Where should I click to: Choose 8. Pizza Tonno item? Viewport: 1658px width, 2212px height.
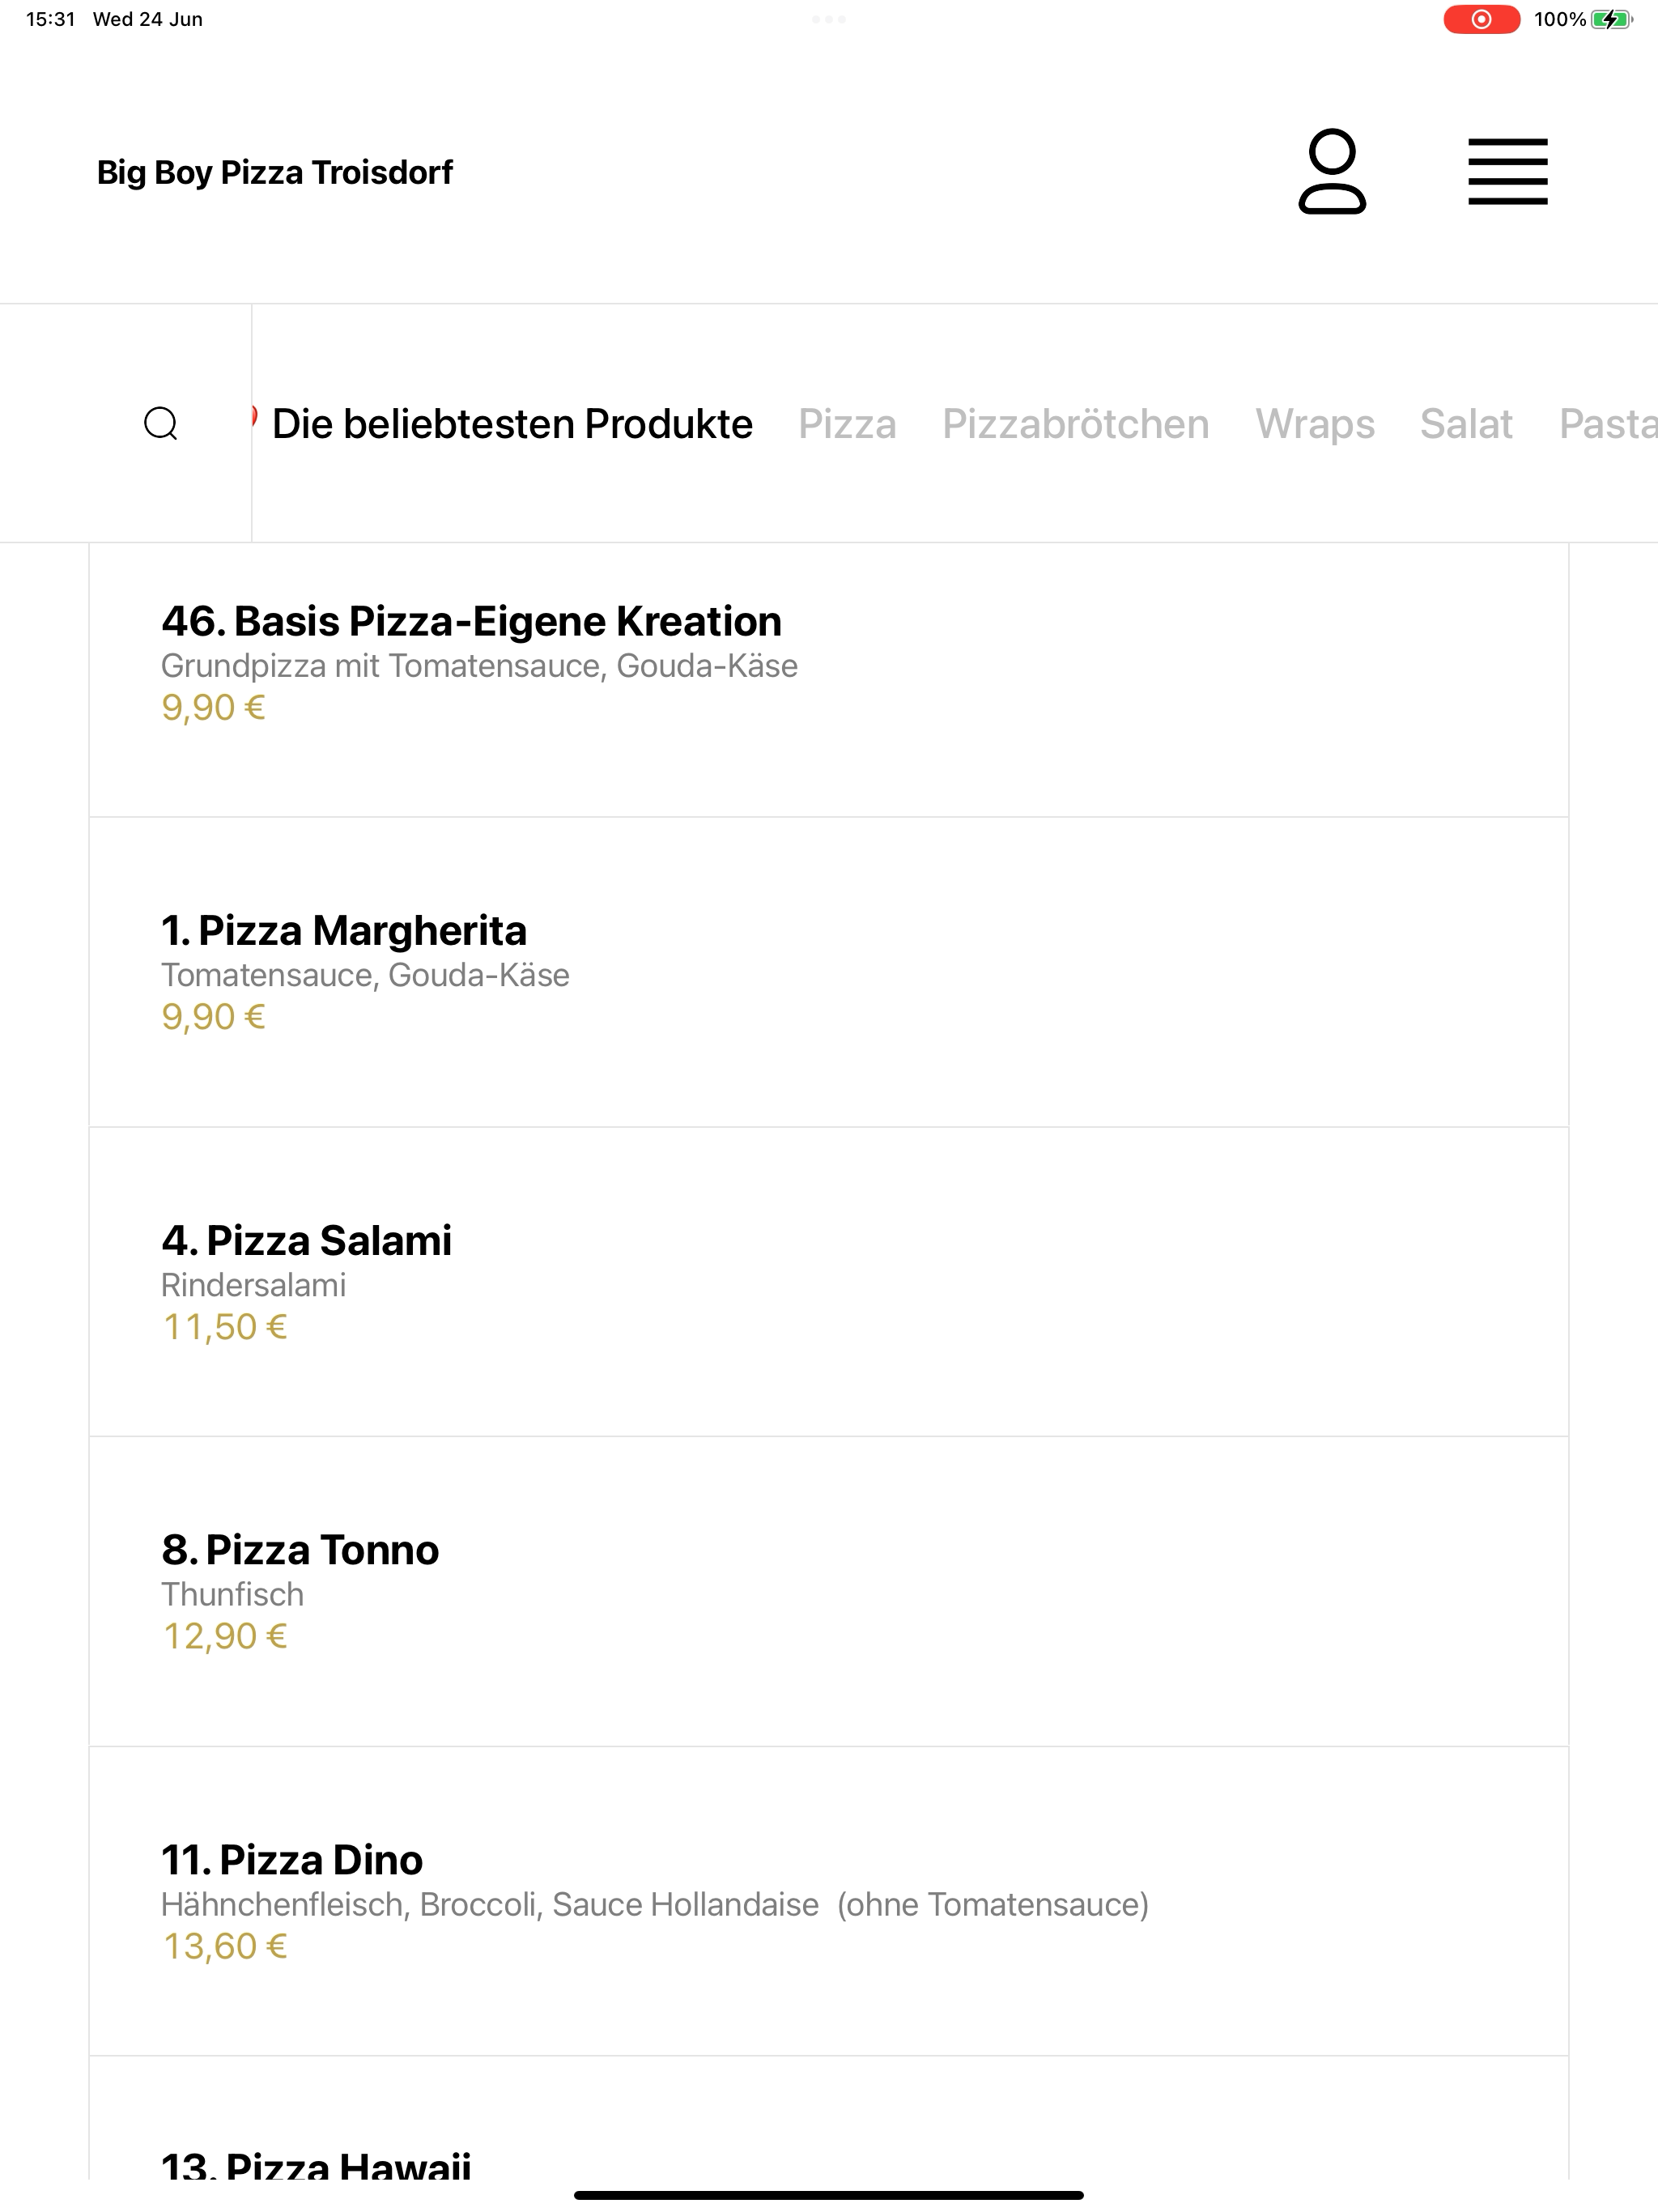point(829,1592)
